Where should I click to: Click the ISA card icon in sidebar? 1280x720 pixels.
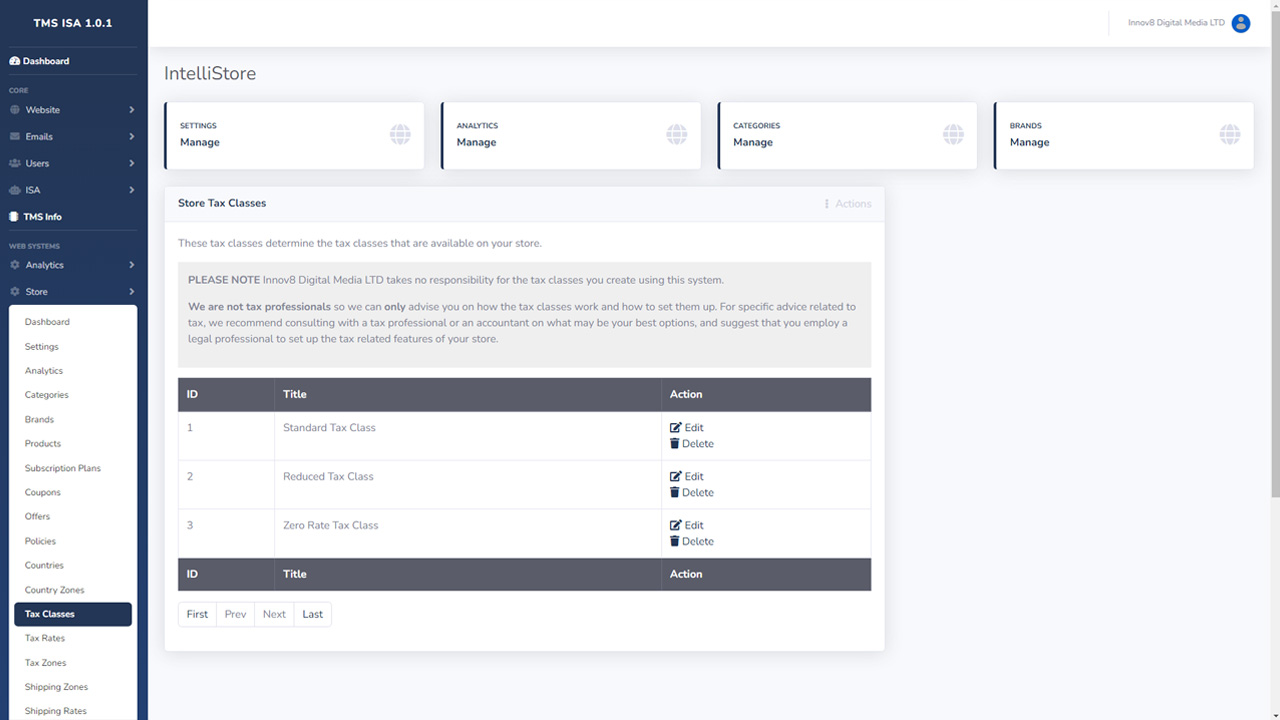15,190
